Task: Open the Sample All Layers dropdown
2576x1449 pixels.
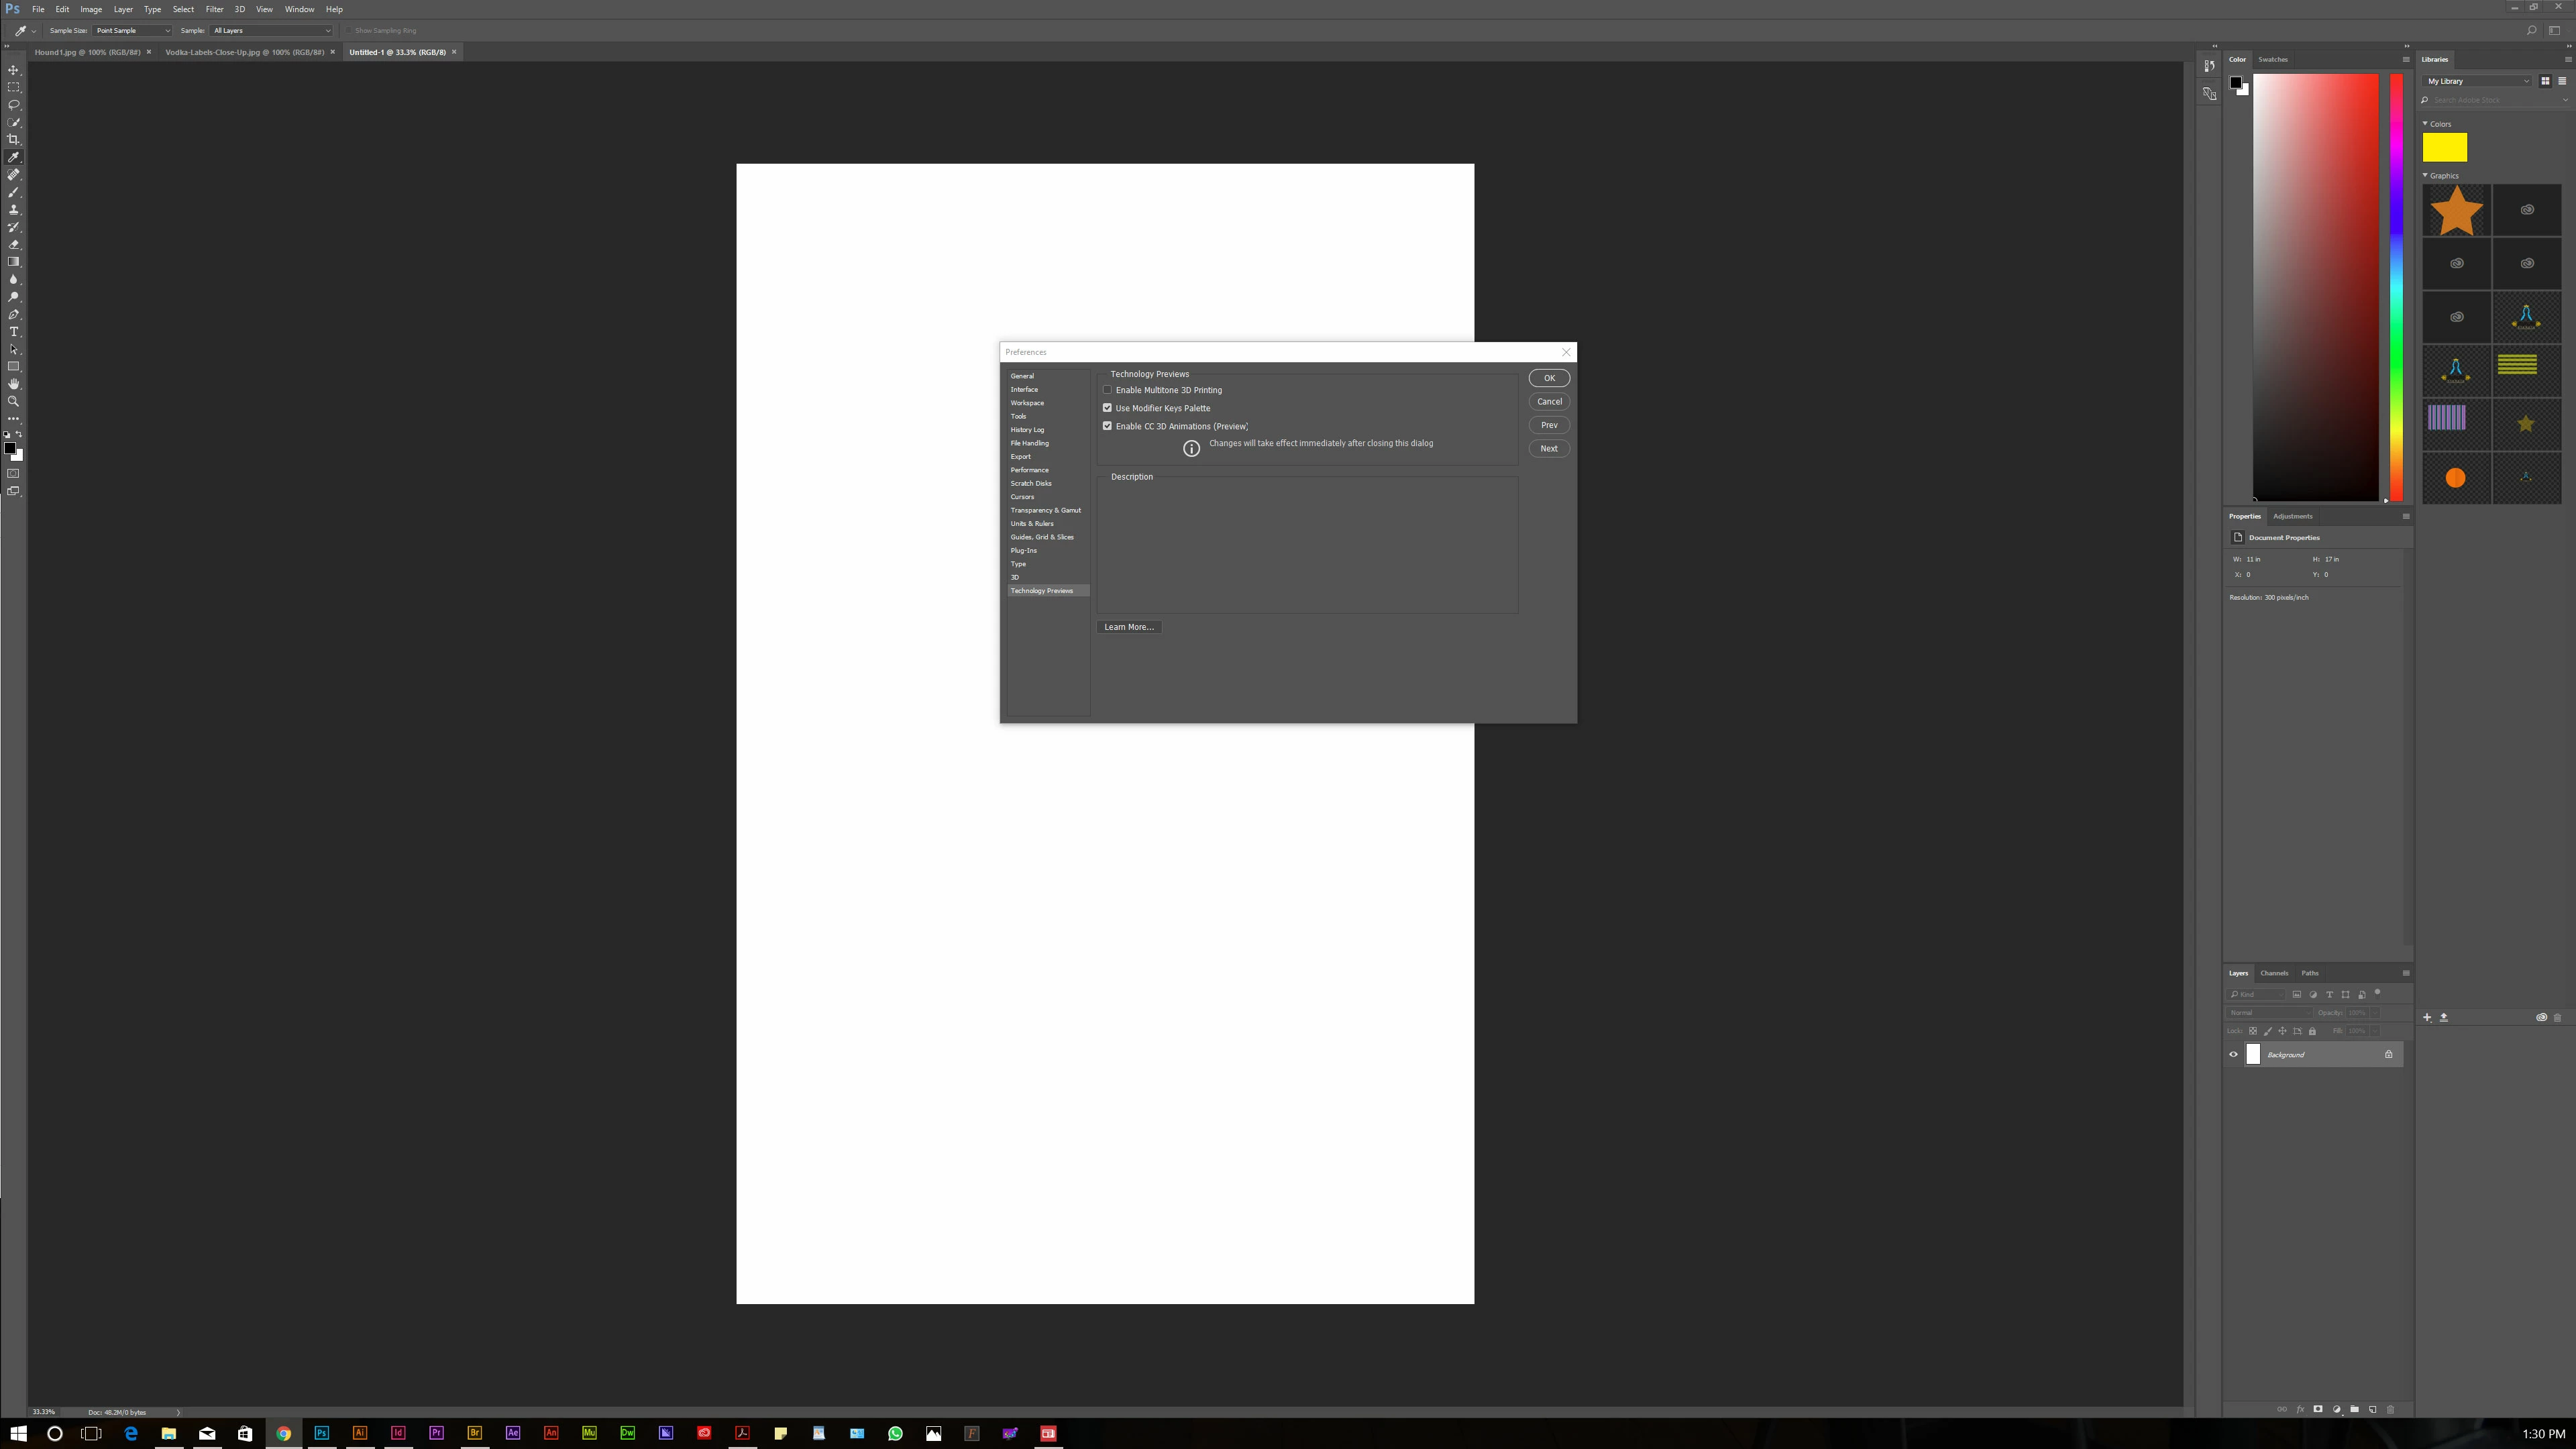Action: pos(270,30)
